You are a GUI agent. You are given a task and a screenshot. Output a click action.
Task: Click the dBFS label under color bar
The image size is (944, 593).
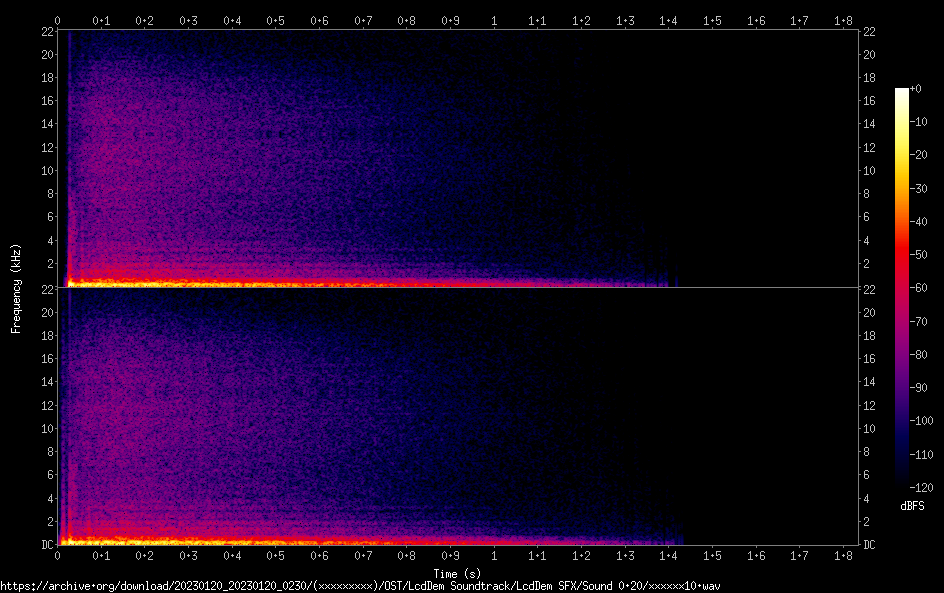pos(912,506)
